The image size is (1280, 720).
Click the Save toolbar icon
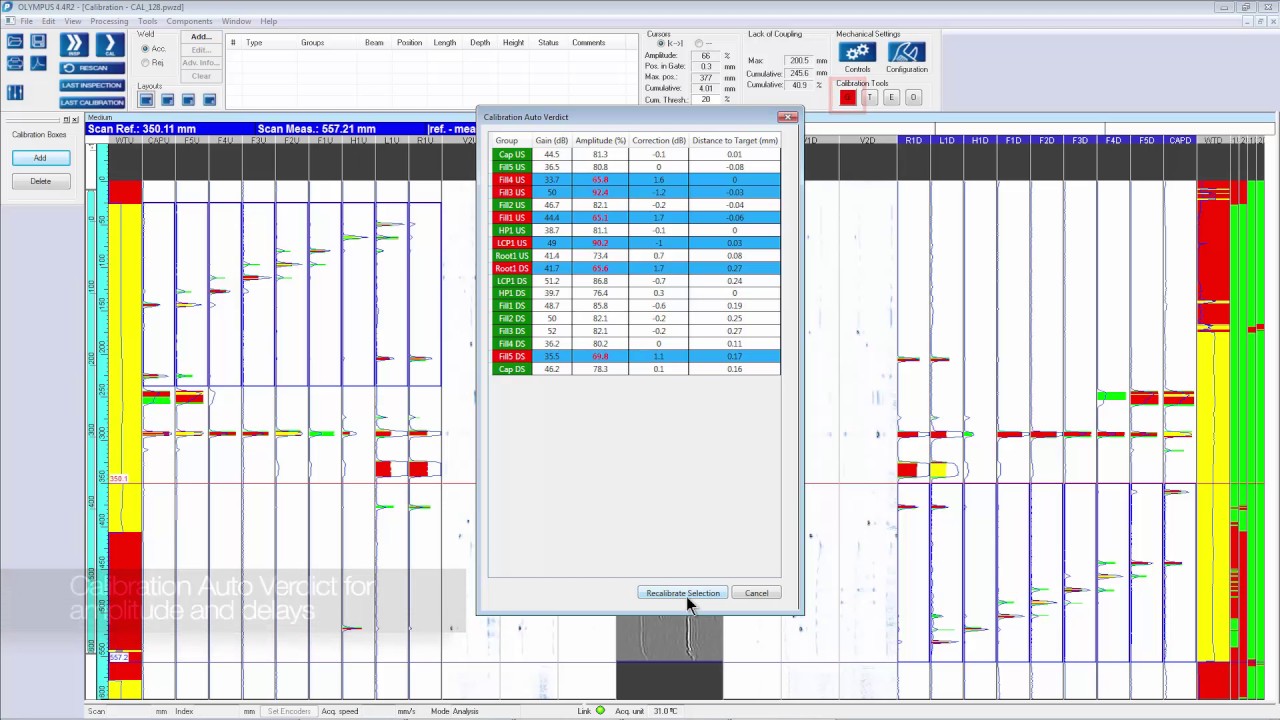pyautogui.click(x=38, y=40)
